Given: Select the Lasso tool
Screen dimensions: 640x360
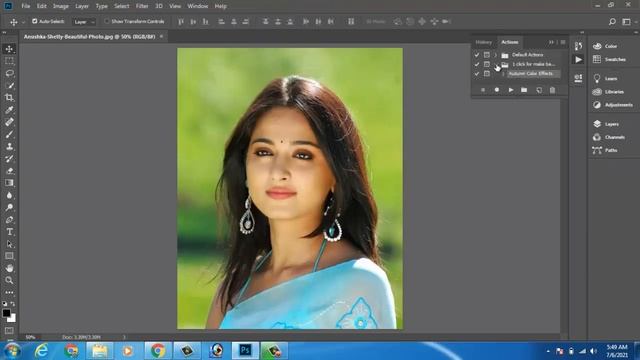Looking at the screenshot, I should pyautogui.click(x=9, y=73).
